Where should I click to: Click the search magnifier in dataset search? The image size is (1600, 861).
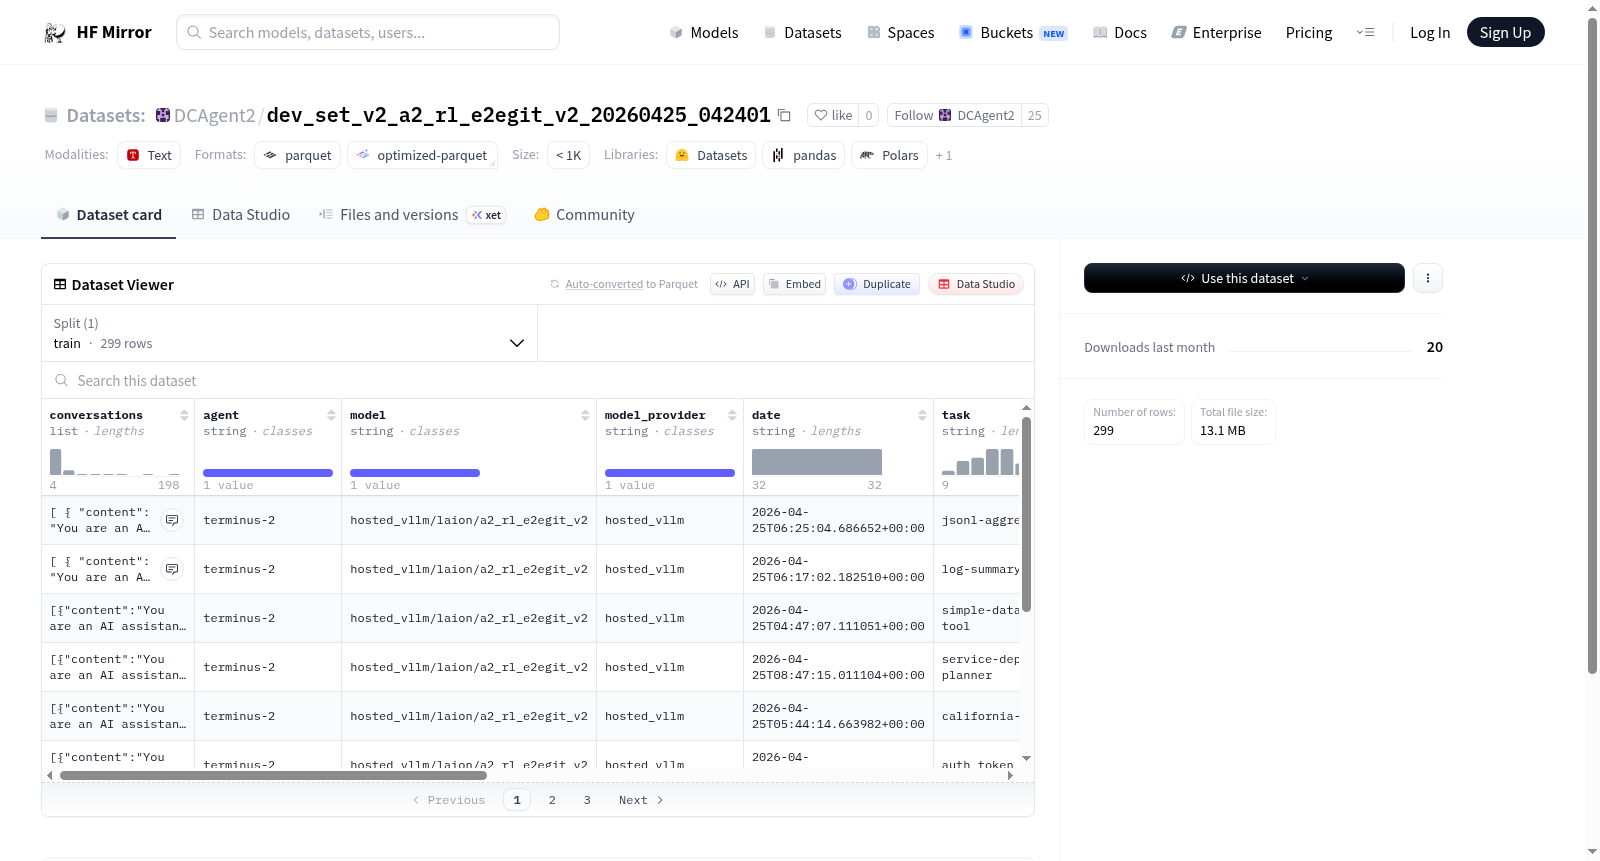point(62,381)
